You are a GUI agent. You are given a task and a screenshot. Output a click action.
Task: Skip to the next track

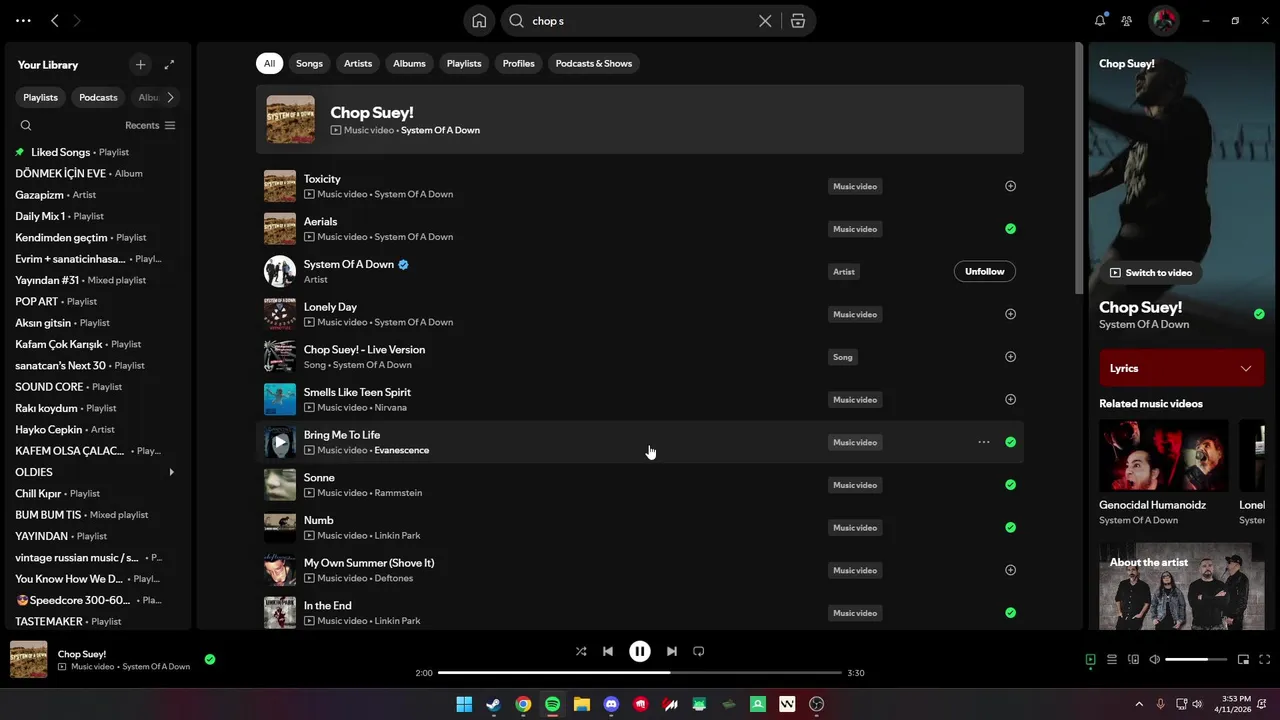(x=672, y=651)
